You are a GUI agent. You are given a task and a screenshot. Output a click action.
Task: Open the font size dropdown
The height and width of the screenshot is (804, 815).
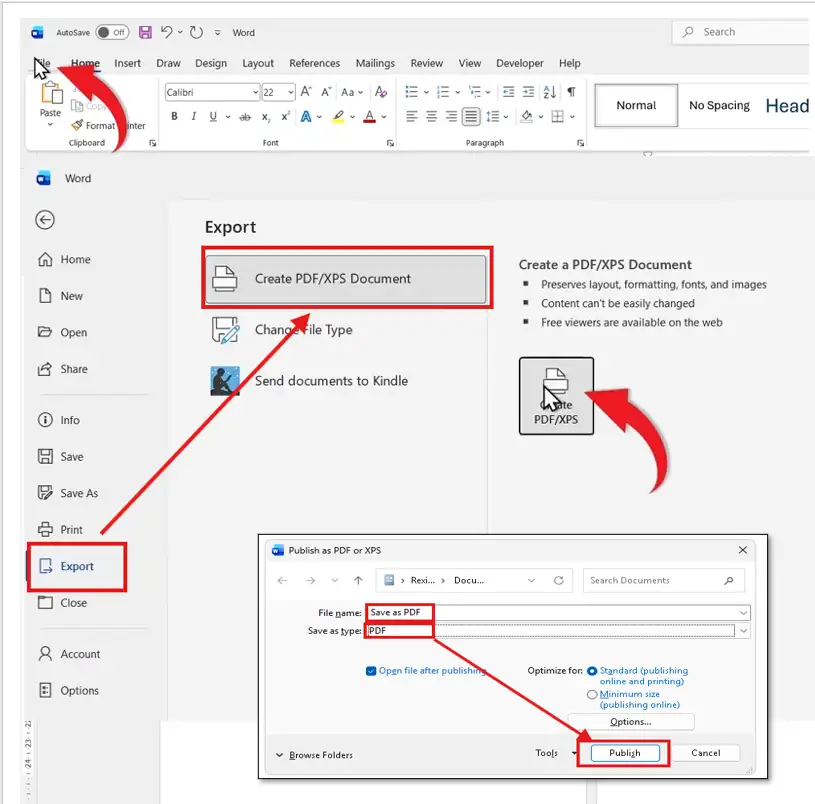pos(291,93)
